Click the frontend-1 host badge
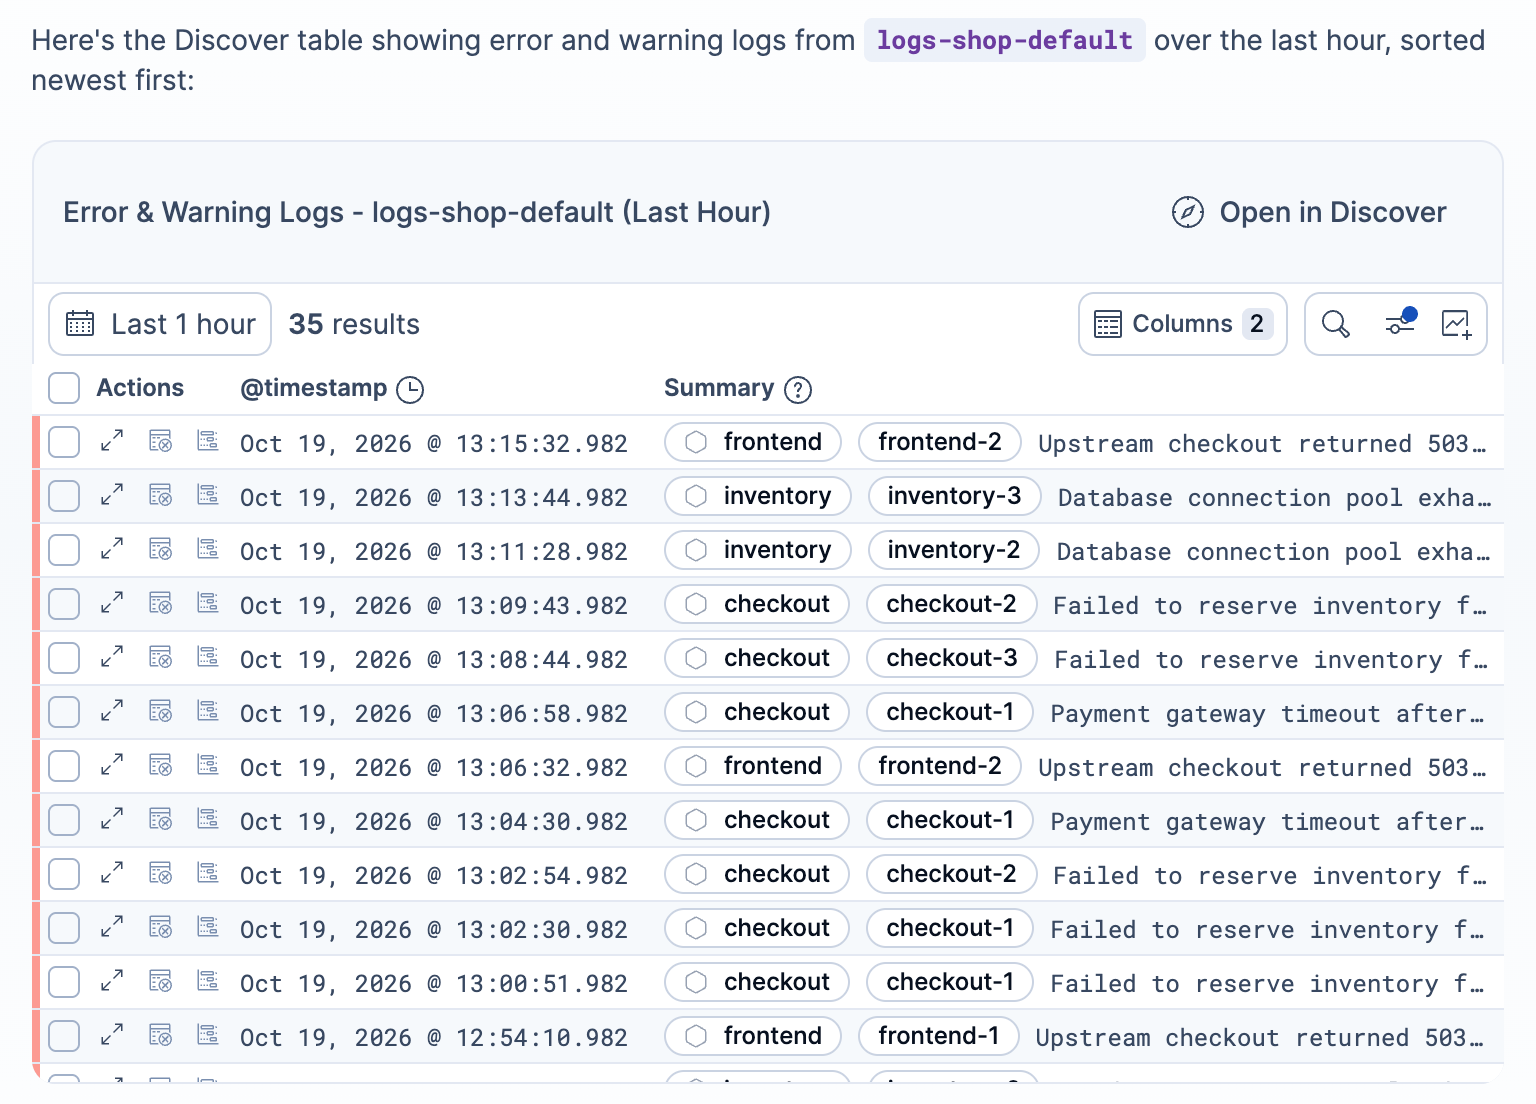Screen dimensions: 1536x1104 click(x=939, y=1036)
